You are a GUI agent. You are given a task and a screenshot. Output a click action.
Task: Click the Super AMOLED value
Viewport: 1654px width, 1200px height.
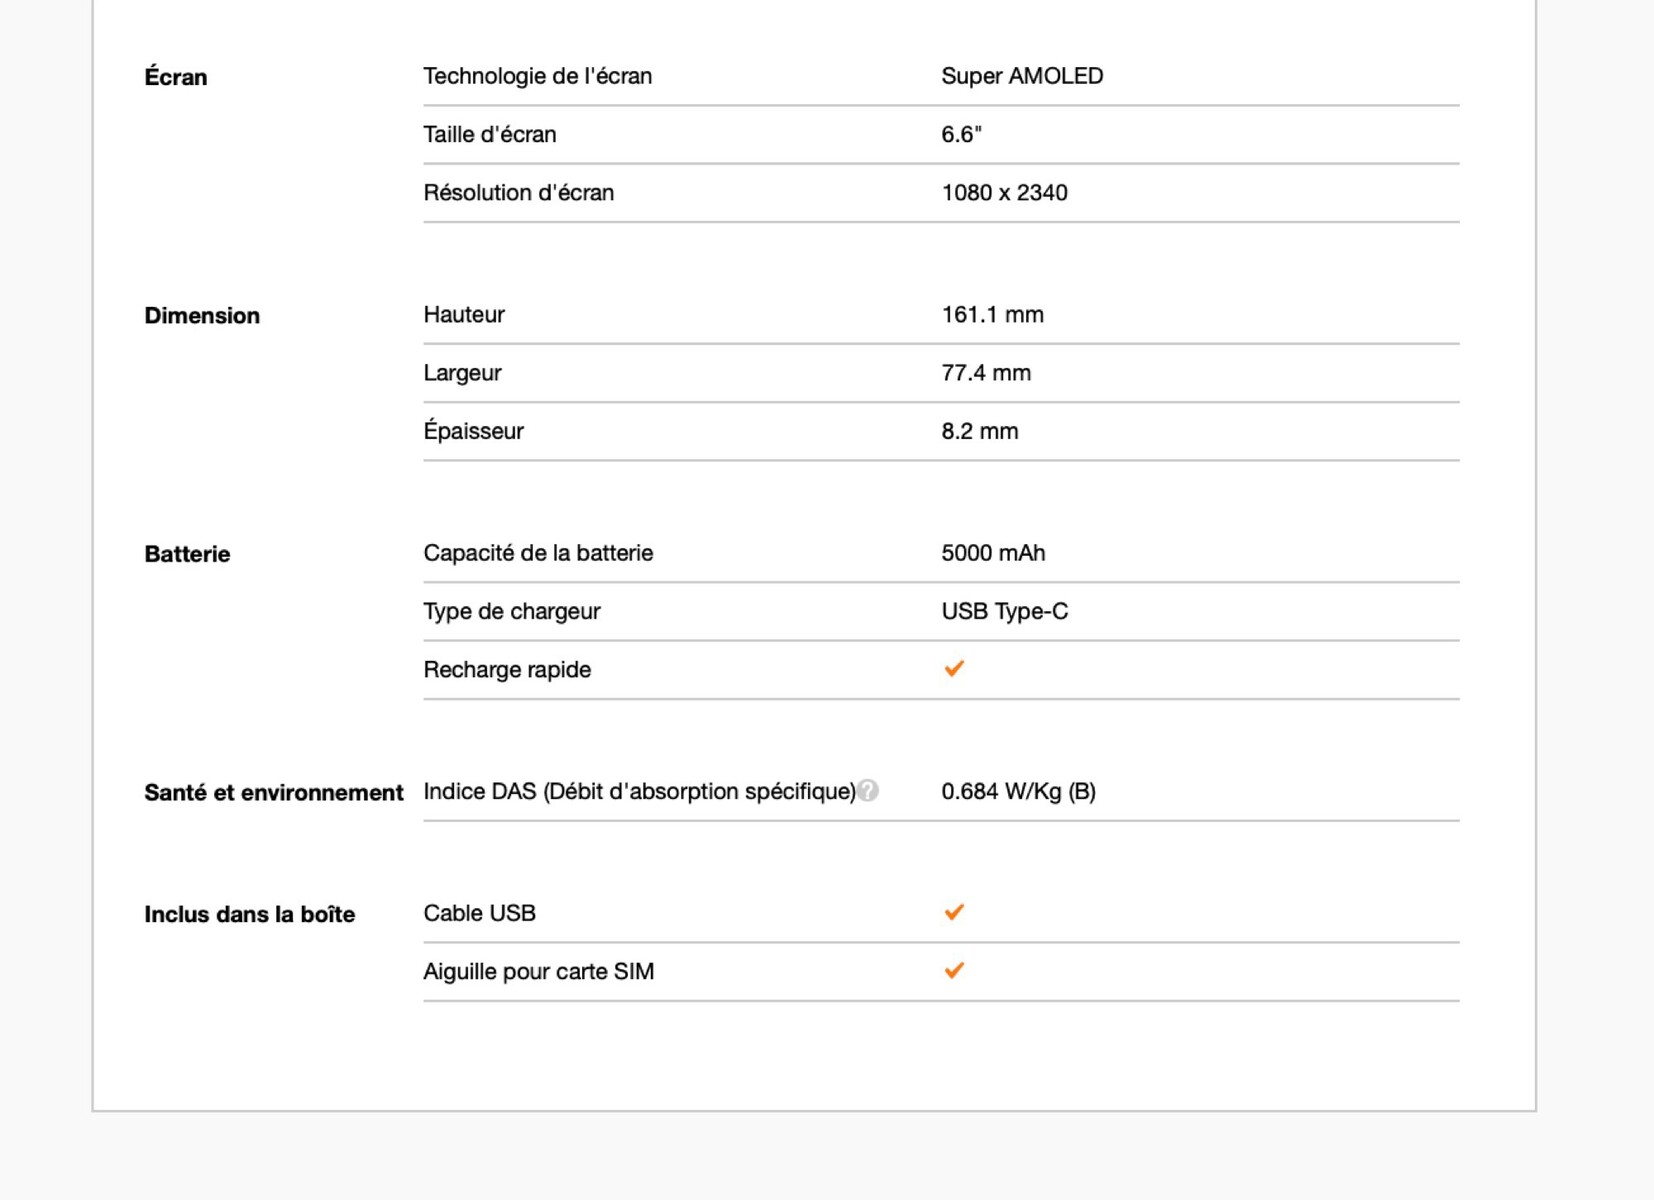pyautogui.click(x=1022, y=76)
